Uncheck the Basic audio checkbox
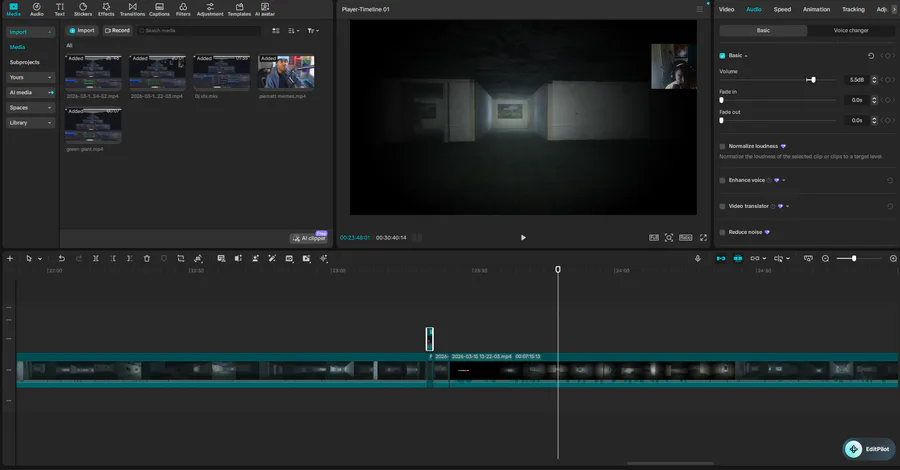 722,56
